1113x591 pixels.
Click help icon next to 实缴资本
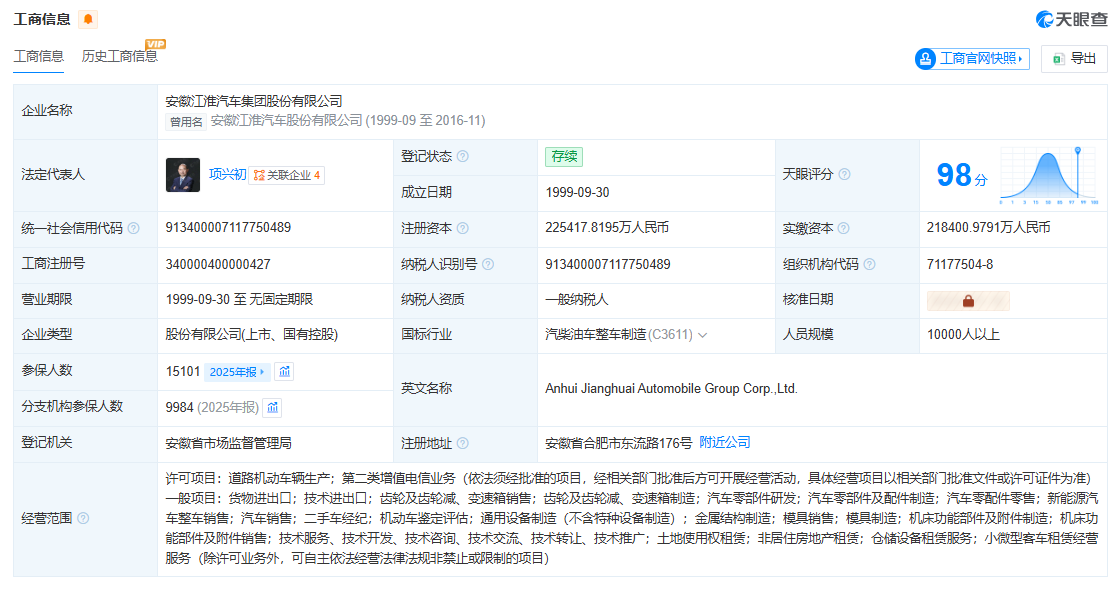(x=843, y=228)
